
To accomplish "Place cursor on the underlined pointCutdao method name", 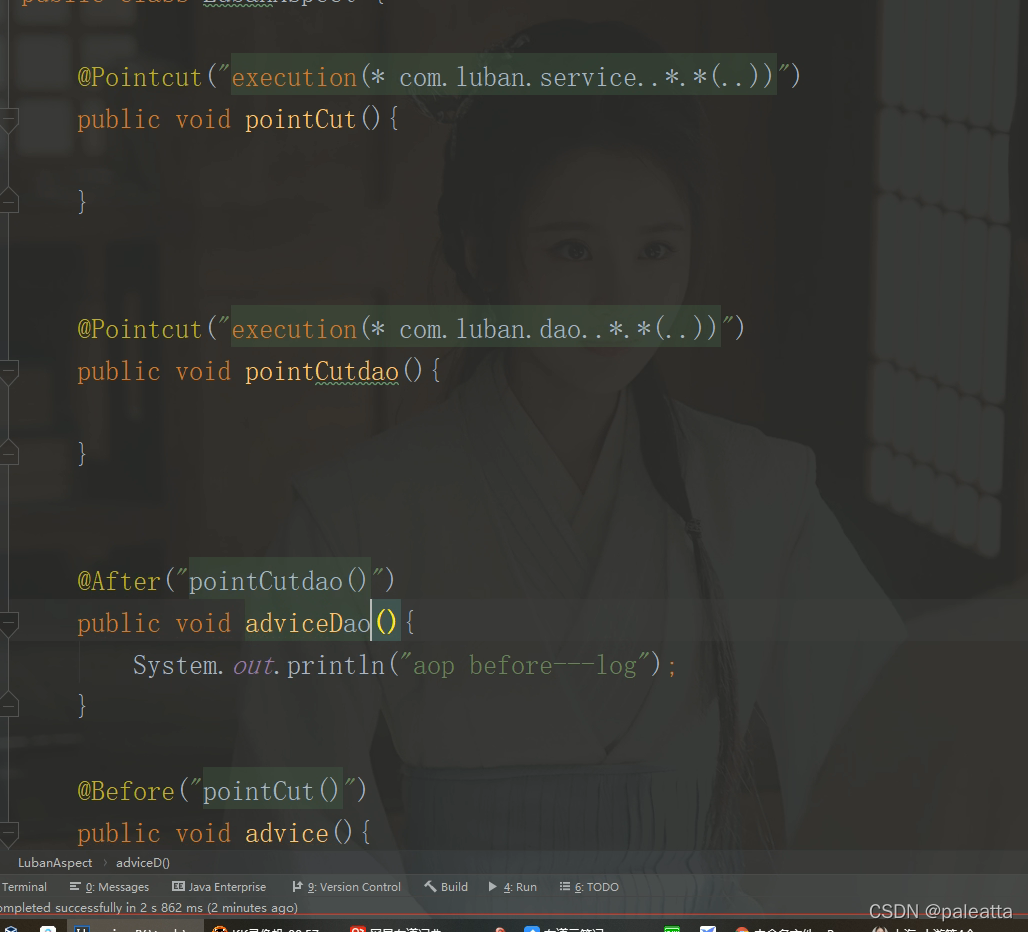I will (322, 372).
